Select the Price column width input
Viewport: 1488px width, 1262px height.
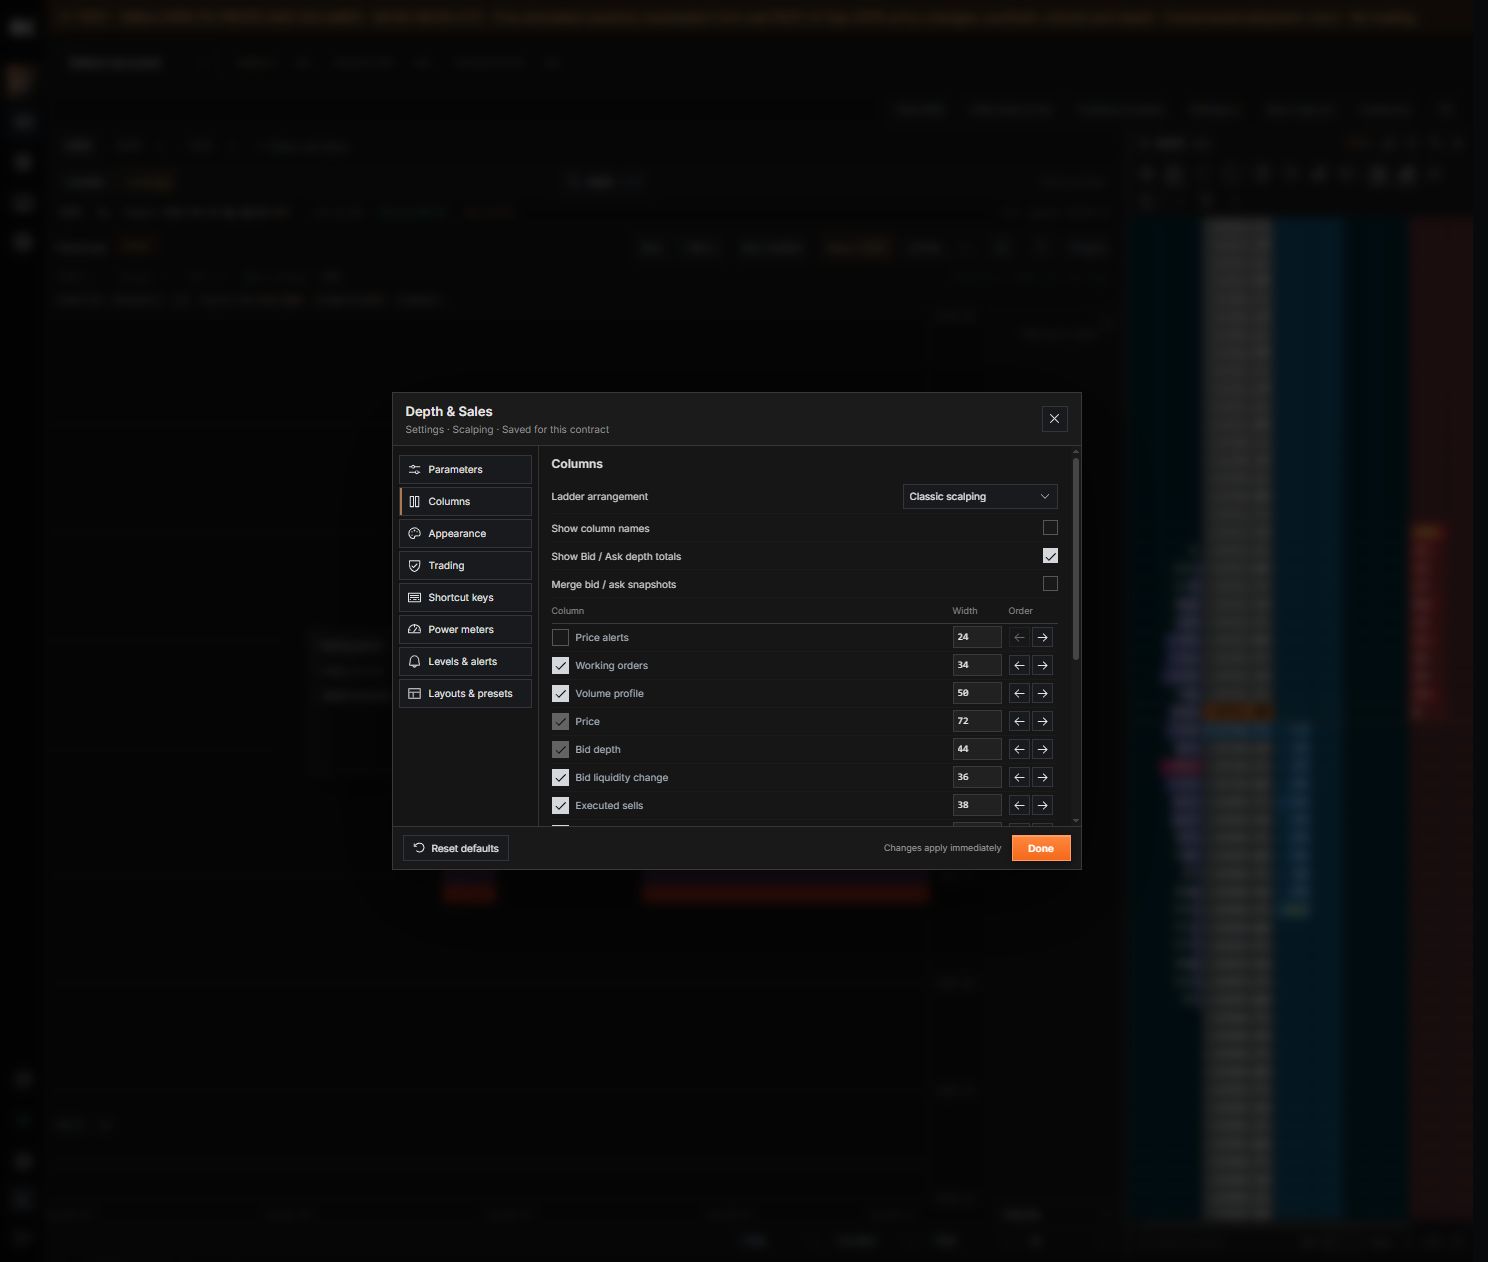coord(977,721)
